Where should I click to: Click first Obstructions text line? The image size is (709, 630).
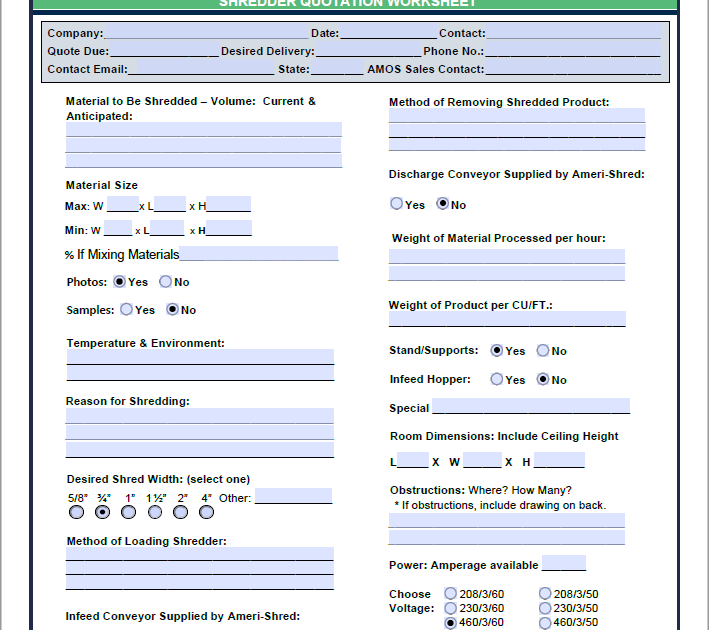pyautogui.click(x=507, y=520)
